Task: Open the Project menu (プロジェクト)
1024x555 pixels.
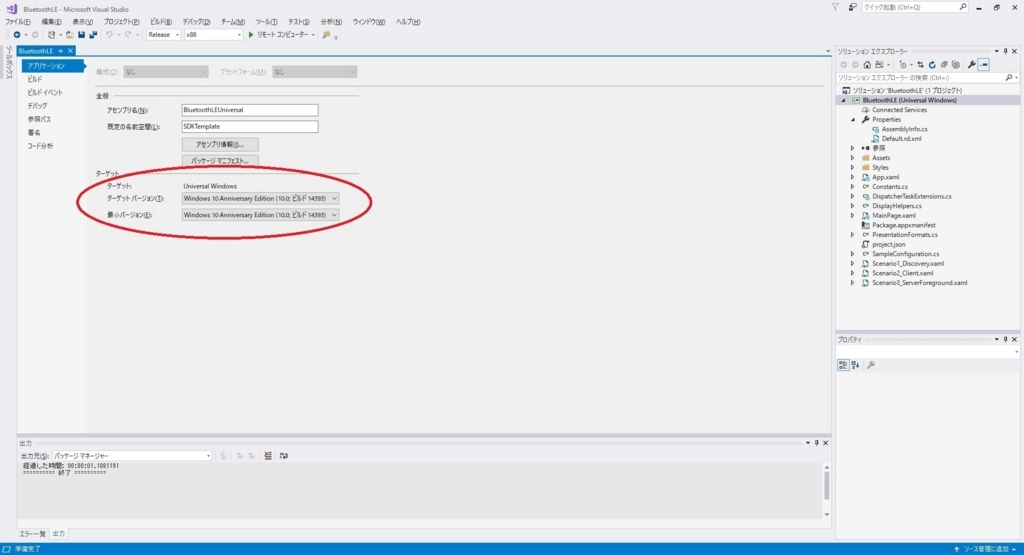Action: click(121, 22)
